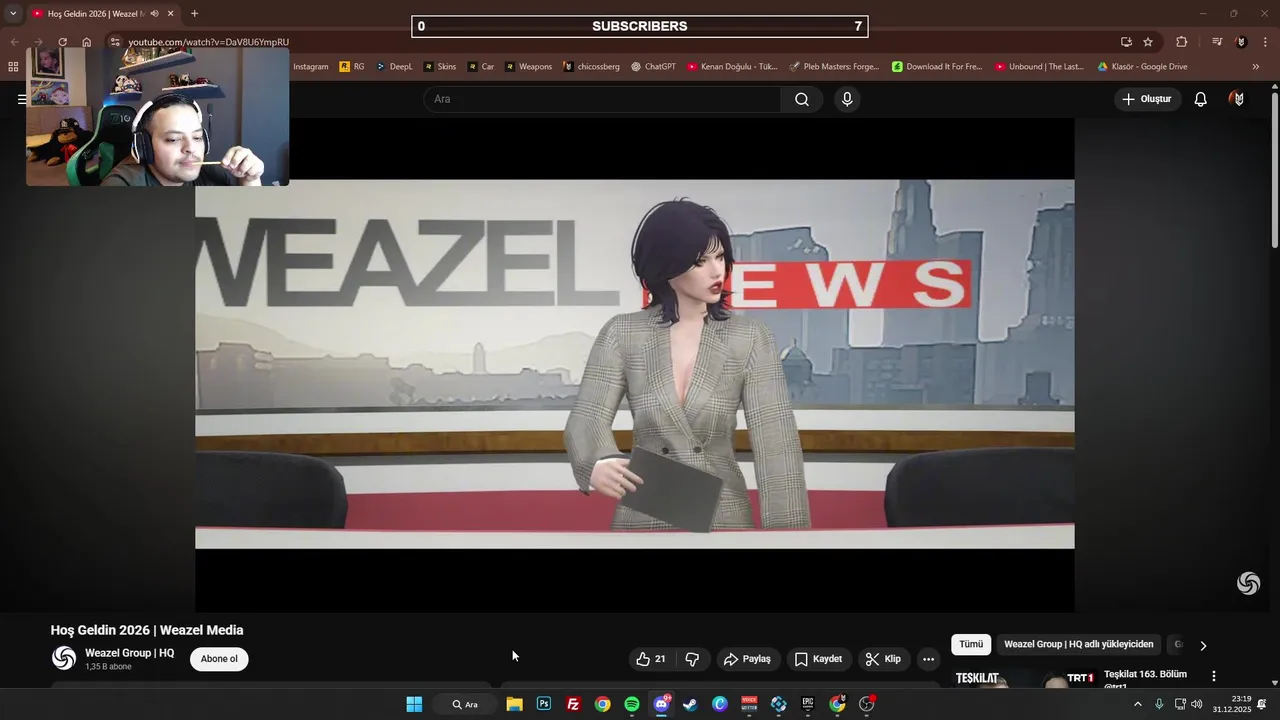
Task: Open the Weazel Group | HQ channel link
Action: [x=129, y=653]
